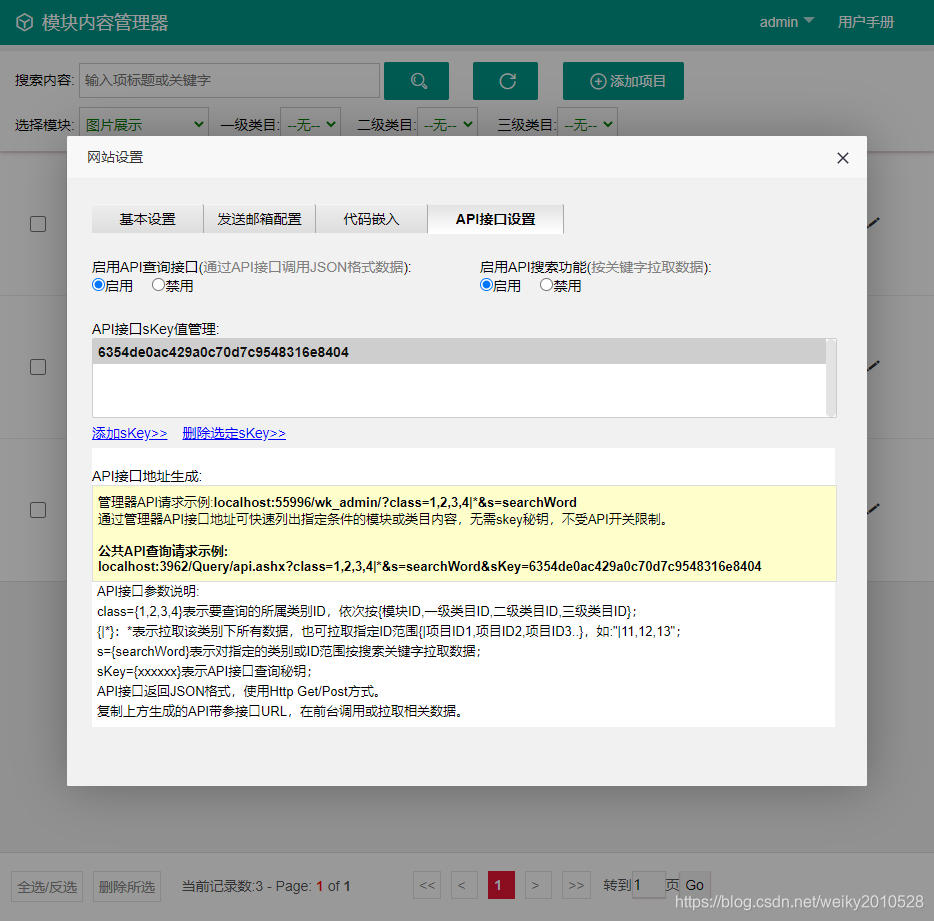Click the second row edit pencil icon

(x=873, y=366)
